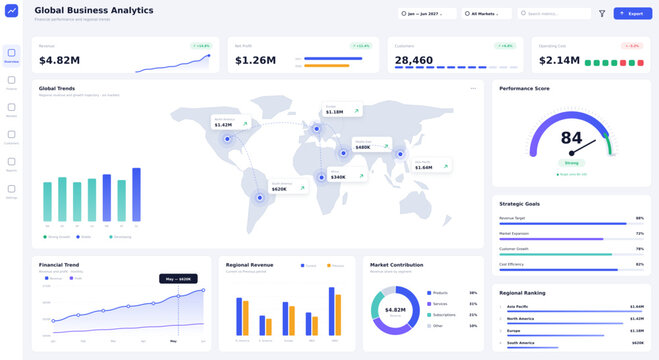
Task: Click the green badge on $4.82M card
Action: pos(201,46)
